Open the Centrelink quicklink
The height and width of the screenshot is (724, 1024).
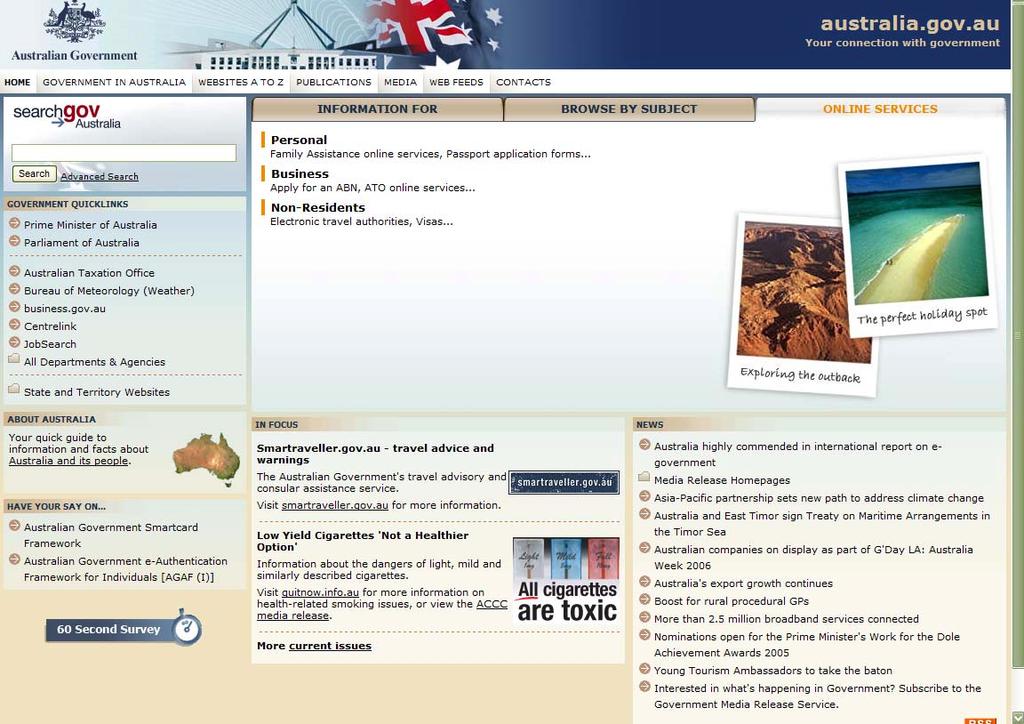(50, 326)
